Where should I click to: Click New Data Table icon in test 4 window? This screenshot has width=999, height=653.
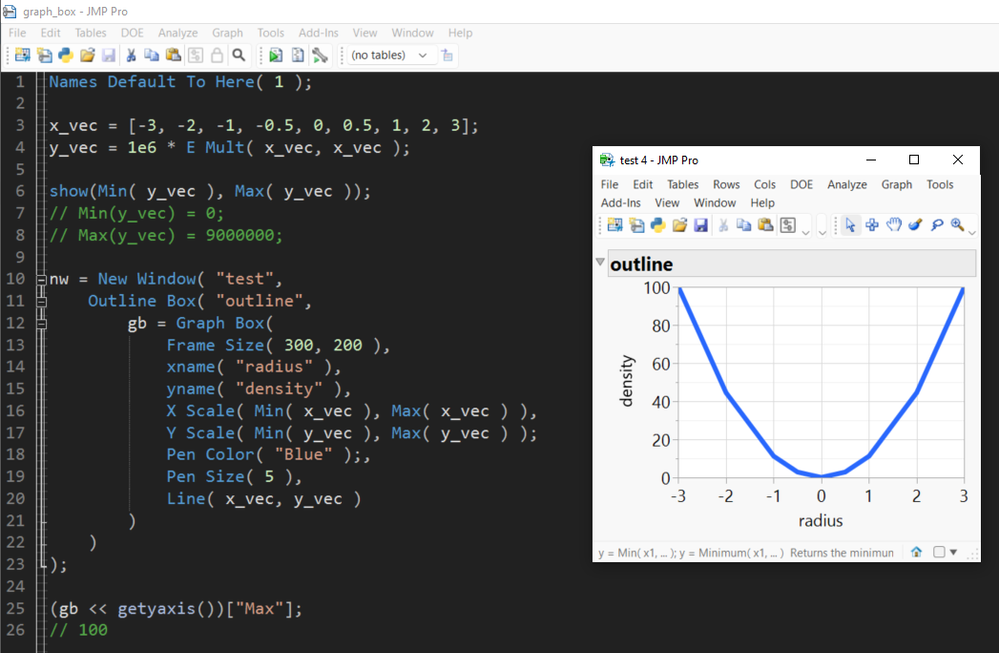615,225
